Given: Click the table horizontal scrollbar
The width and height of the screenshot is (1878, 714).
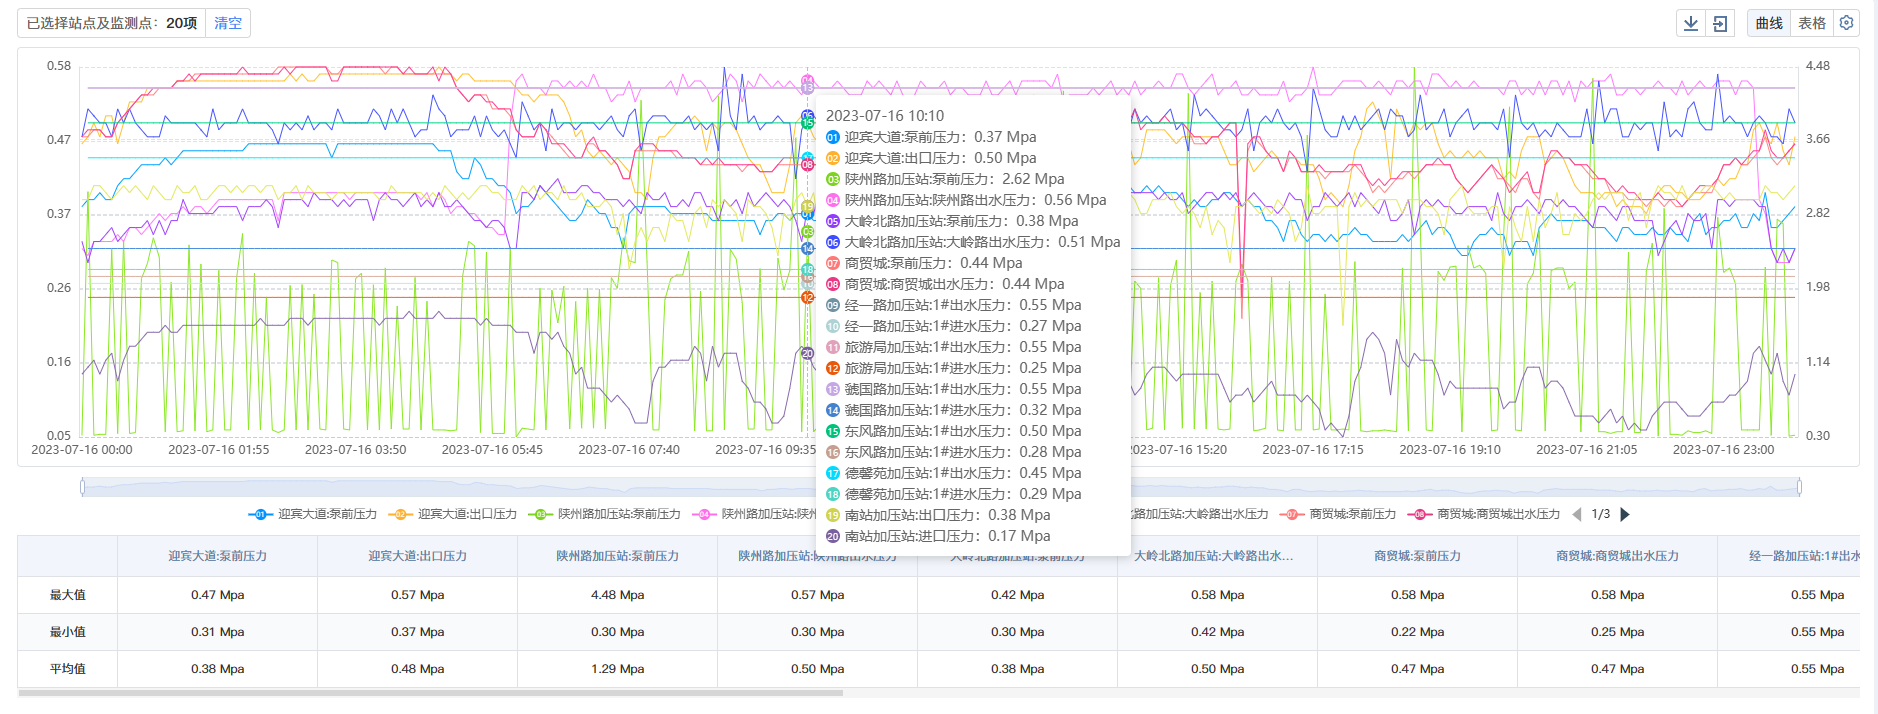Looking at the screenshot, I should tap(430, 692).
